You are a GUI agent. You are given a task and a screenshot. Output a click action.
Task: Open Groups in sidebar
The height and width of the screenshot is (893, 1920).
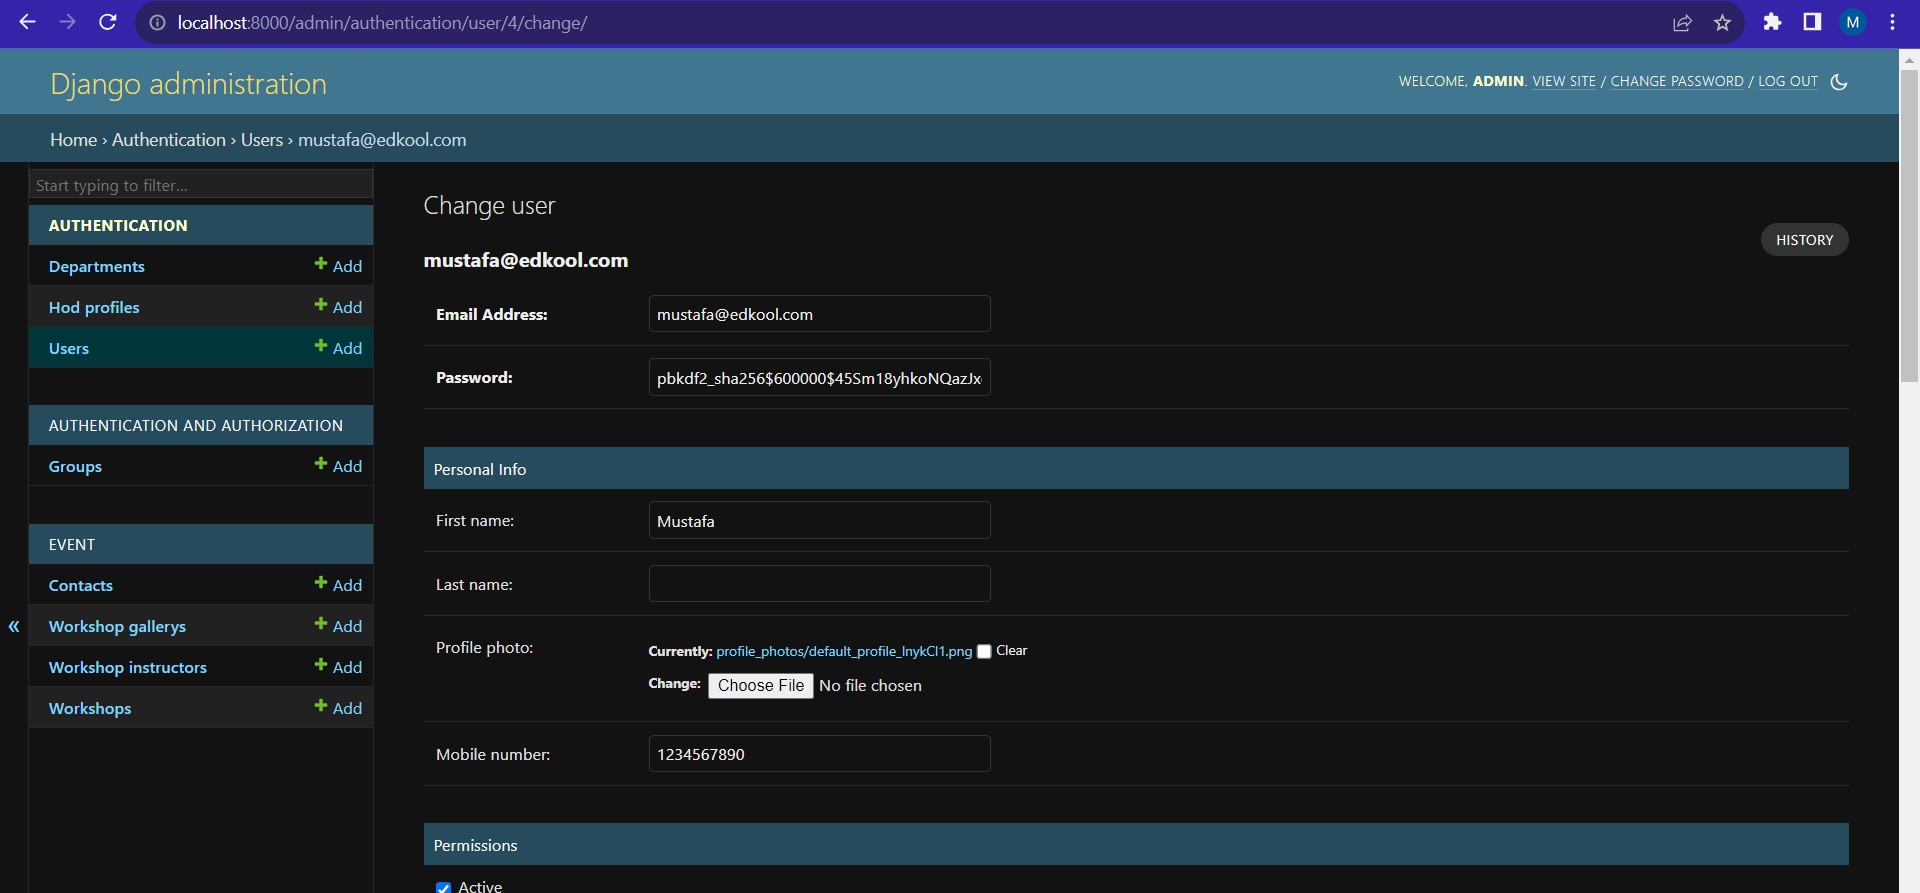coord(75,466)
